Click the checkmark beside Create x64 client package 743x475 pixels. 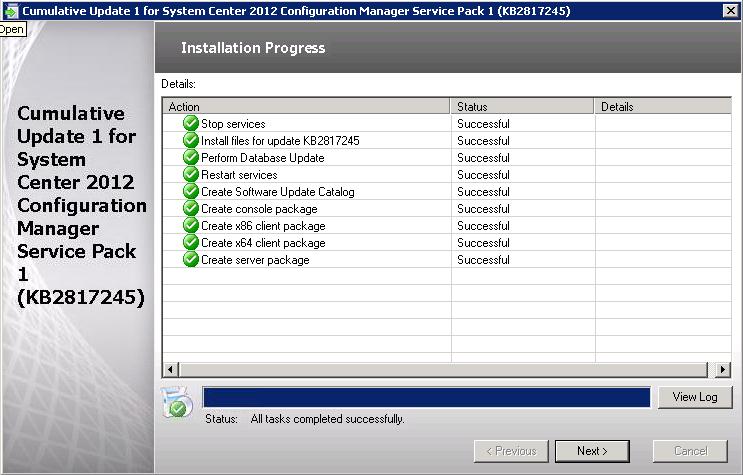point(191,243)
